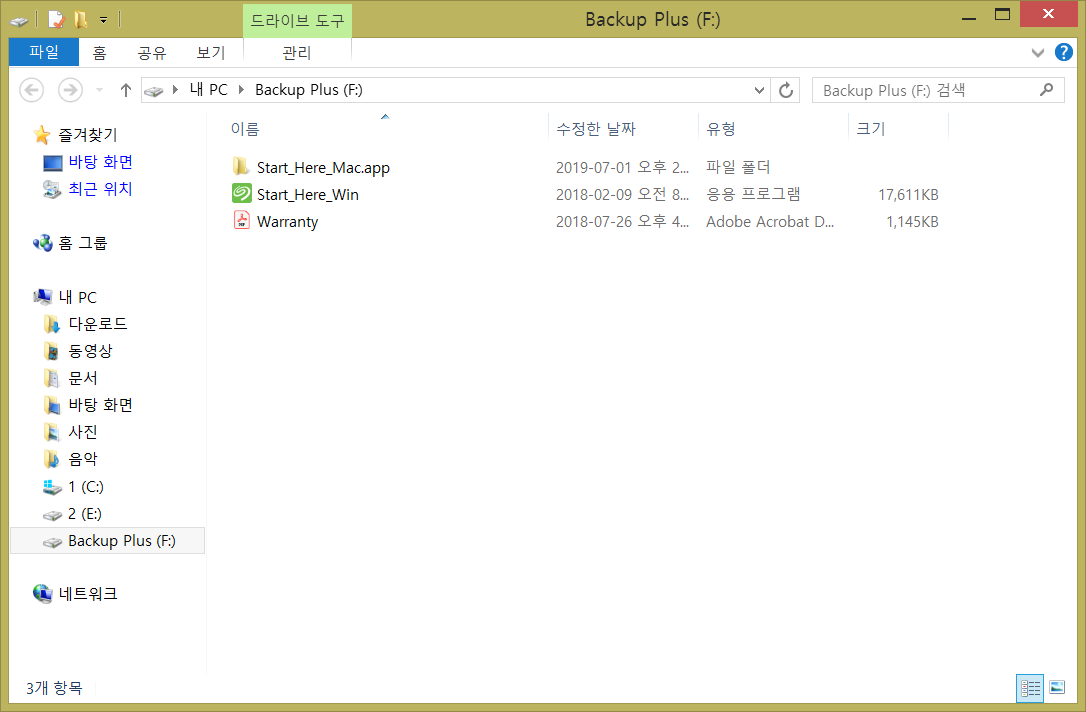The height and width of the screenshot is (712, 1086).
Task: Select 즐겨찾기 in navigation pane
Action: coord(87,134)
